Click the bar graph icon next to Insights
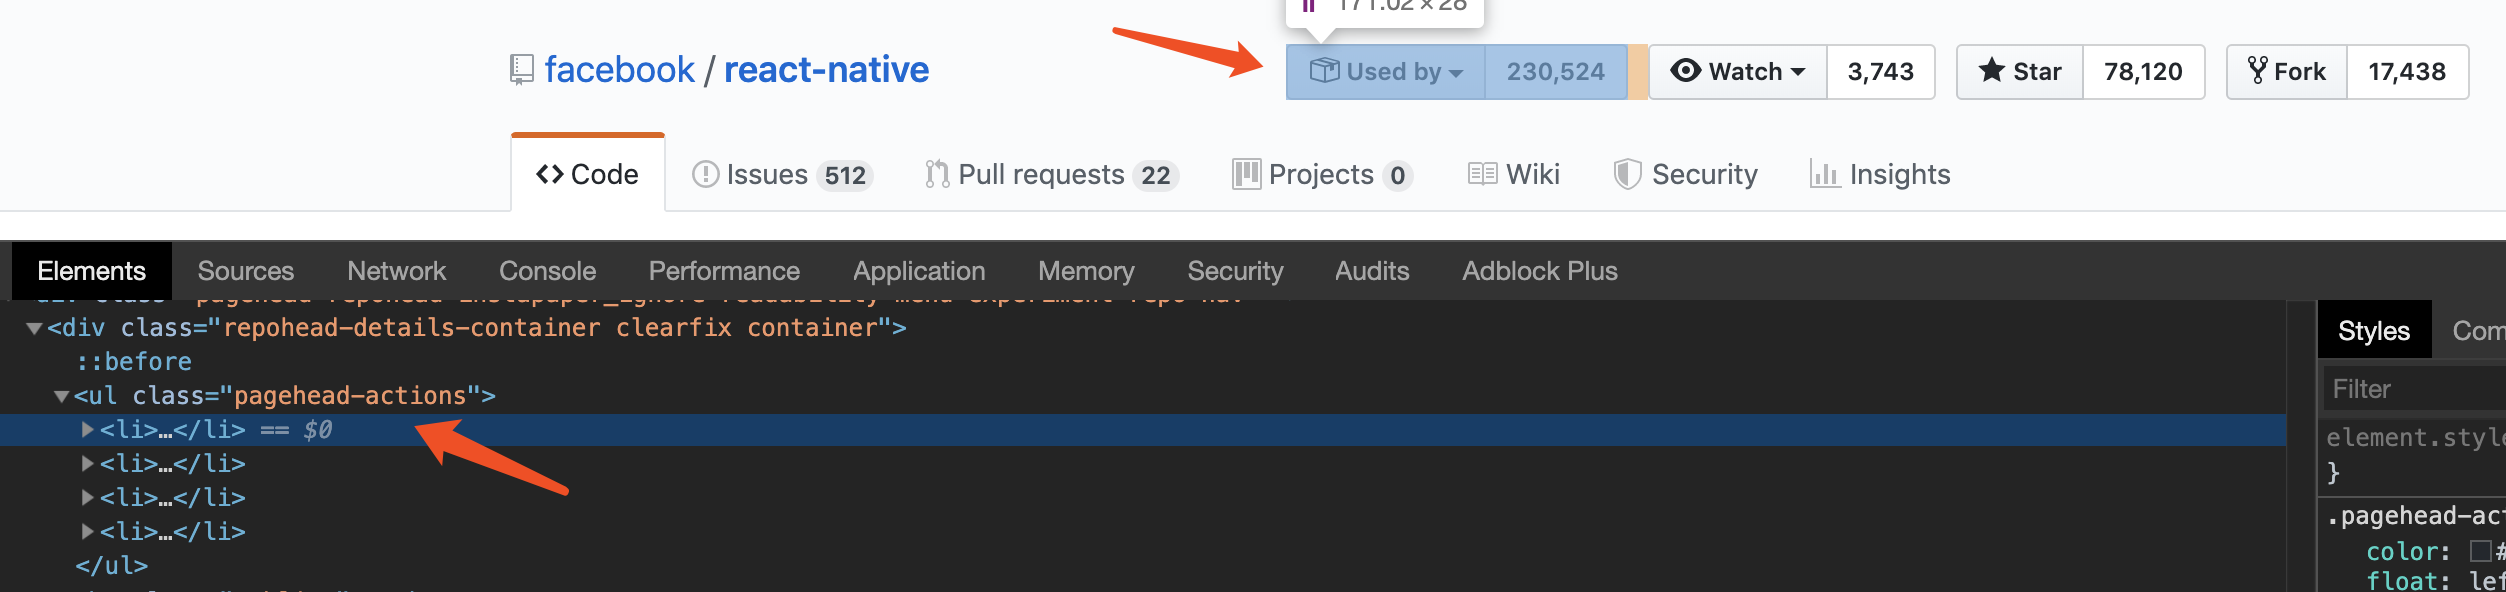The width and height of the screenshot is (2506, 592). pos(1825,174)
